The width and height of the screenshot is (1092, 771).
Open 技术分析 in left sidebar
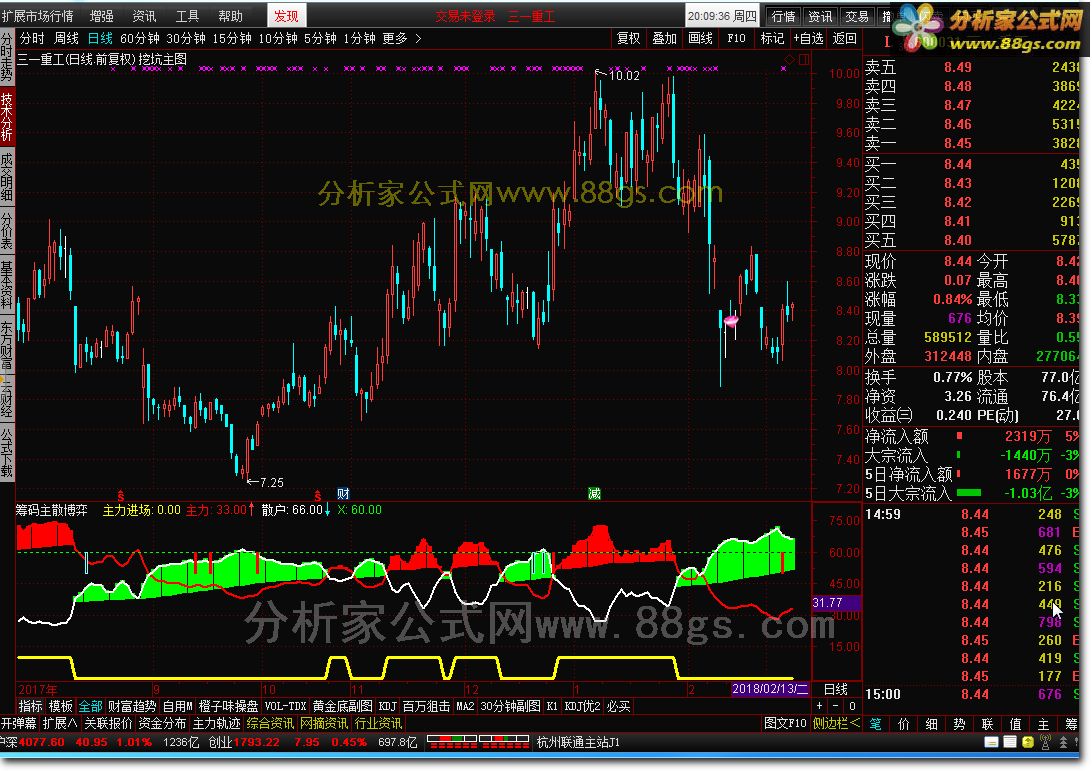[6, 116]
